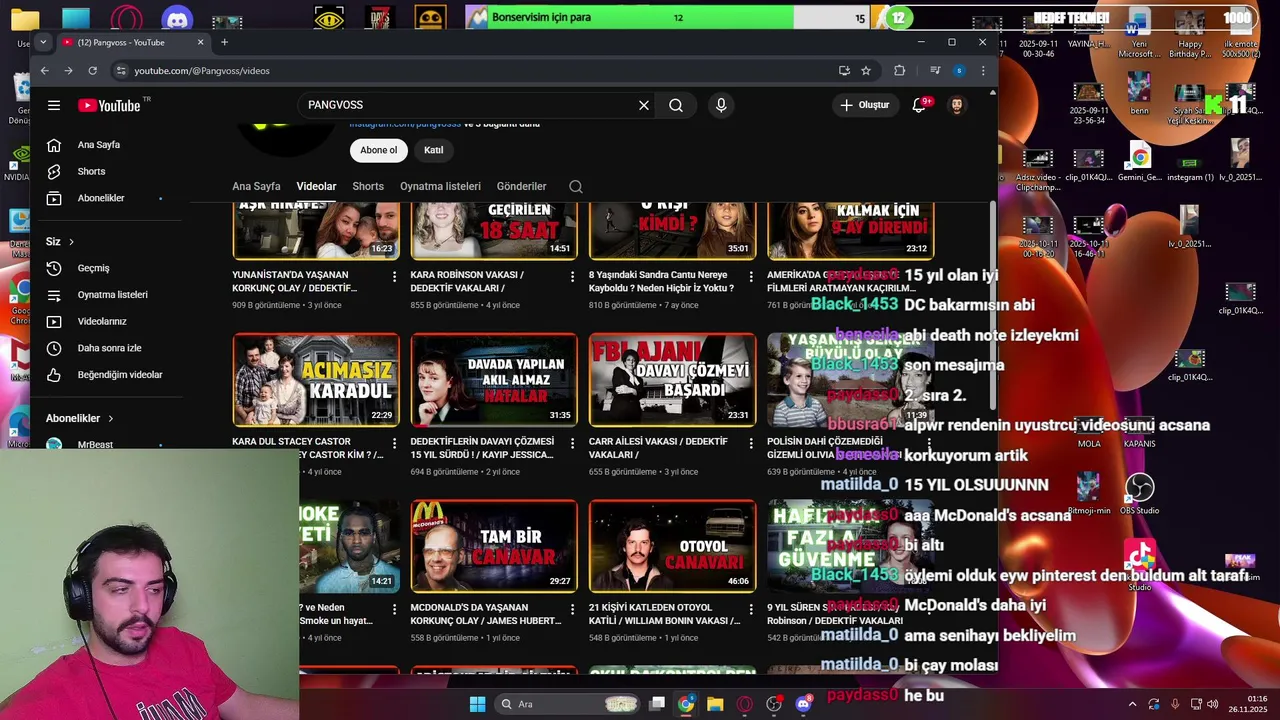Bookmark this page star icon

click(x=866, y=71)
